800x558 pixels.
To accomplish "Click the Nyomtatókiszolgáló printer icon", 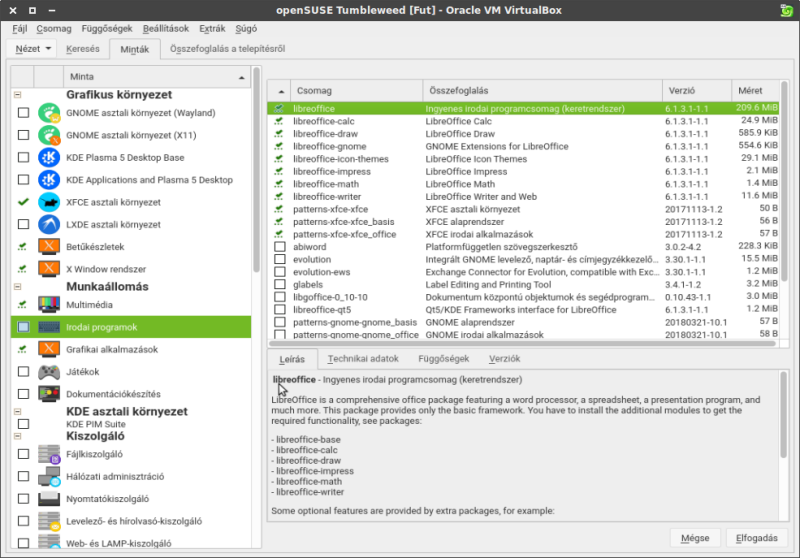I will (49, 499).
